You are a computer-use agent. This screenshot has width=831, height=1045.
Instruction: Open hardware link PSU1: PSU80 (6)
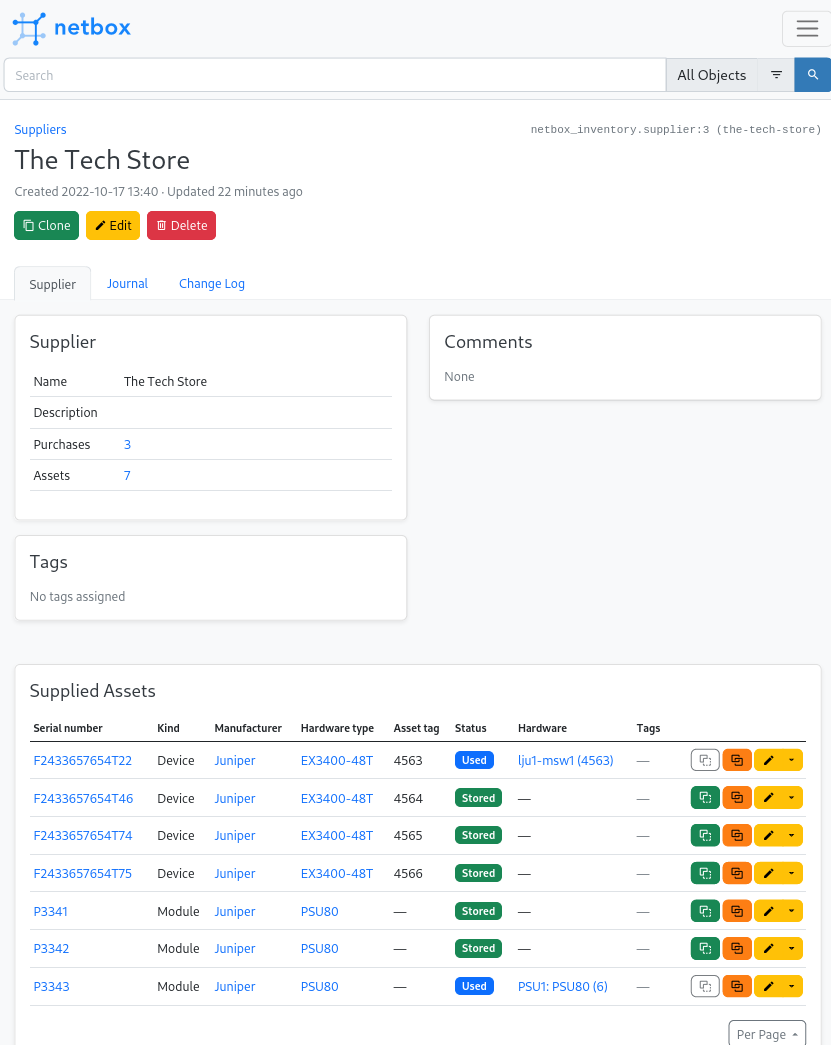[x=563, y=986]
